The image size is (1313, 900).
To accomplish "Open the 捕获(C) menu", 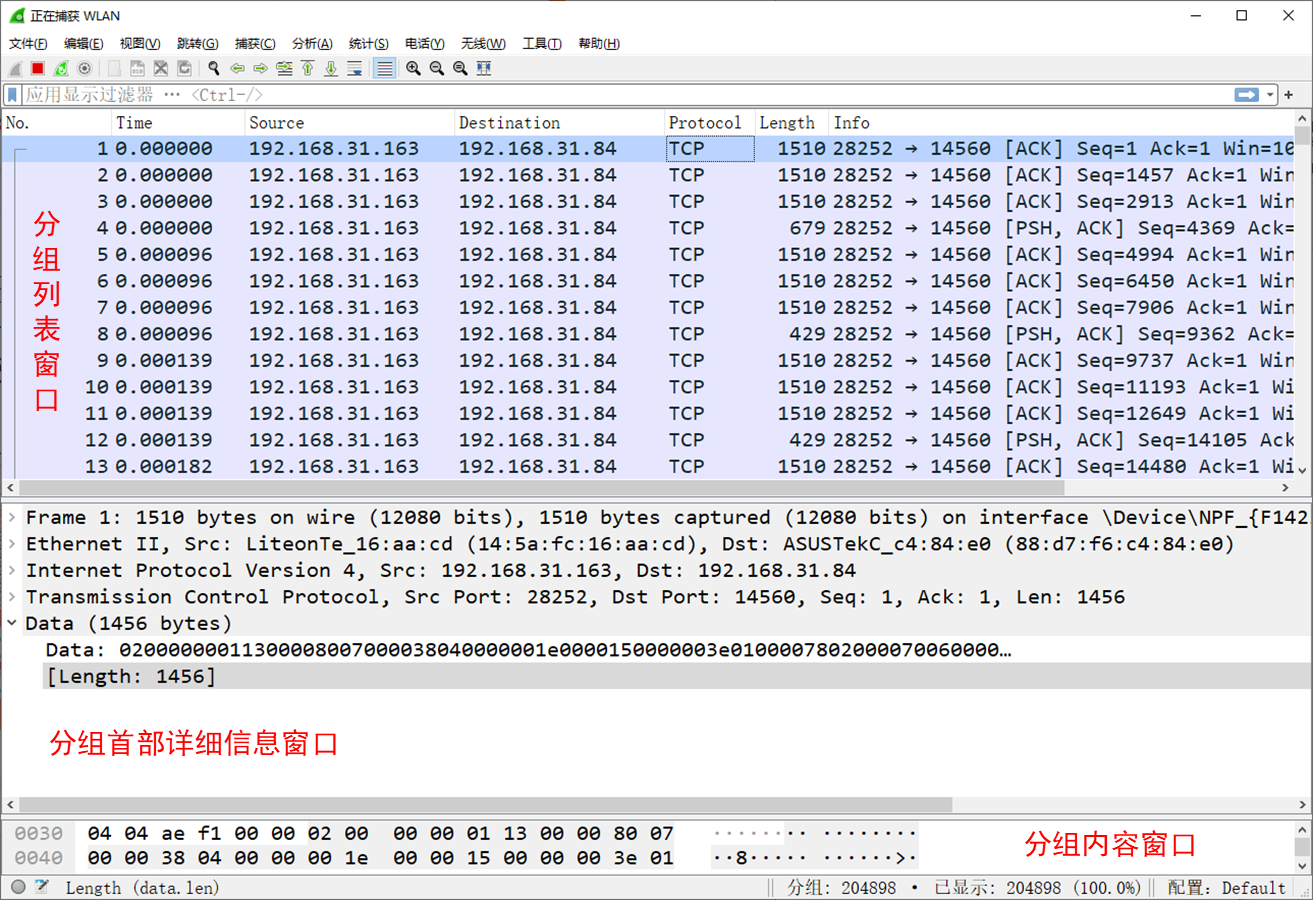I will click(255, 44).
